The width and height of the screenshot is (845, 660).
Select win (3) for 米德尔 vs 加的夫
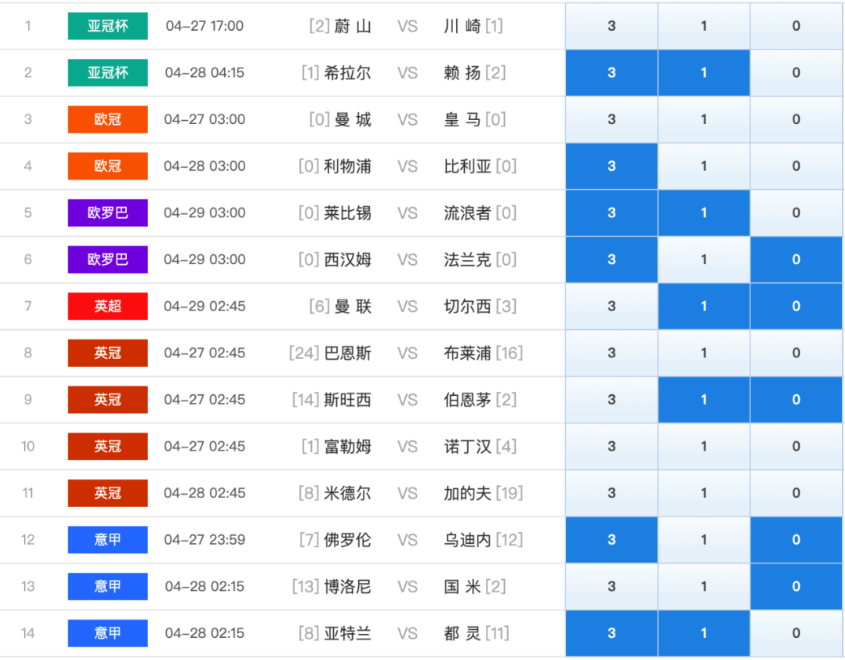pyautogui.click(x=612, y=493)
